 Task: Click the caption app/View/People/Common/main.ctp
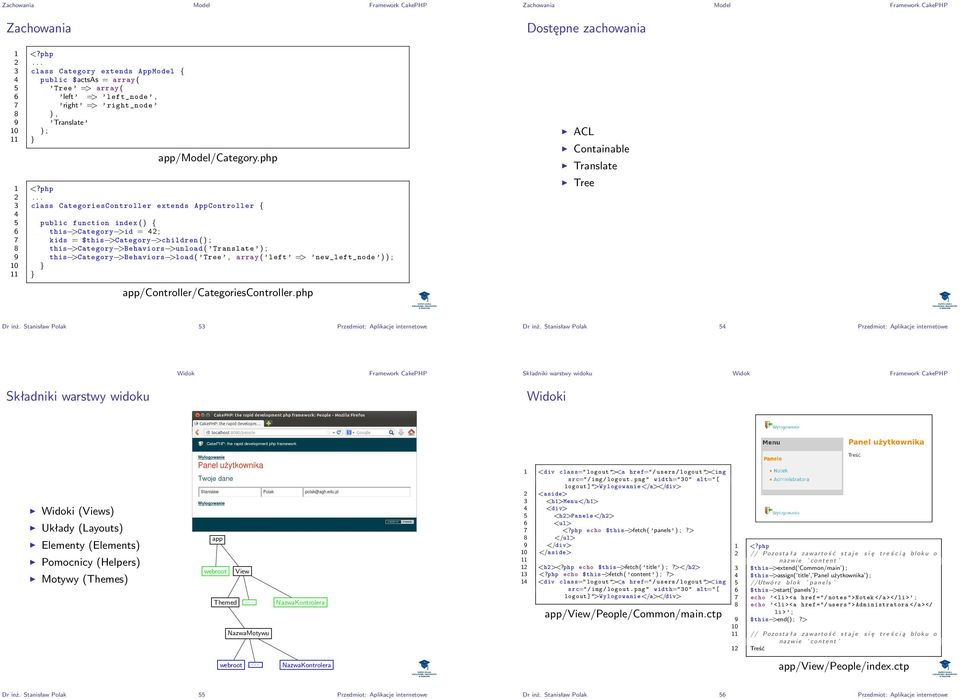(633, 614)
